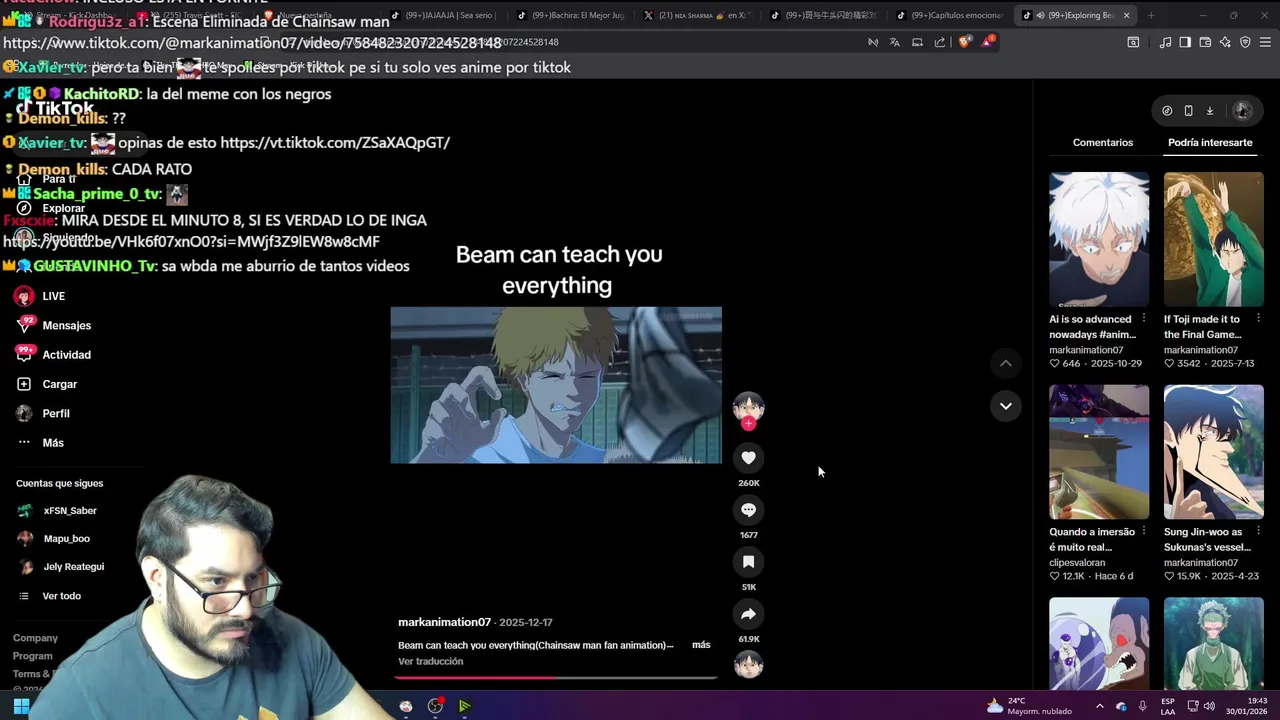Open options for 'Sung Jin-woo' video
The width and height of the screenshot is (1280, 720).
[1258, 532]
